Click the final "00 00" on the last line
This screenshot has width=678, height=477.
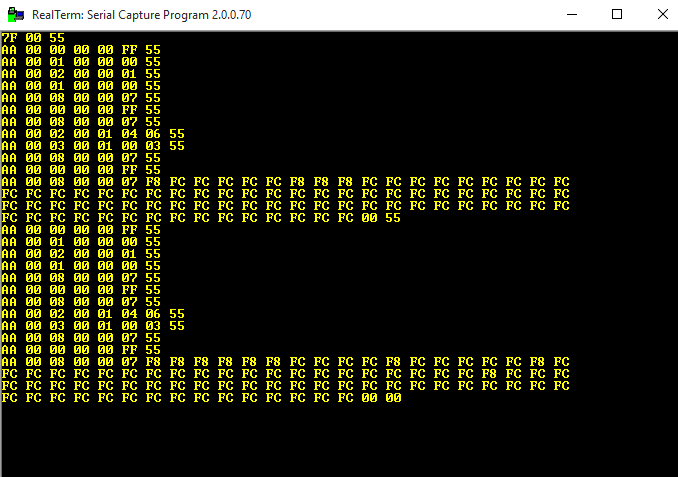(381, 398)
